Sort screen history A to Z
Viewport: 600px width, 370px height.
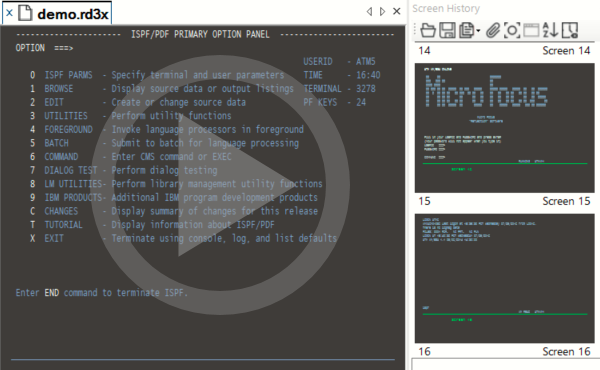coord(550,30)
